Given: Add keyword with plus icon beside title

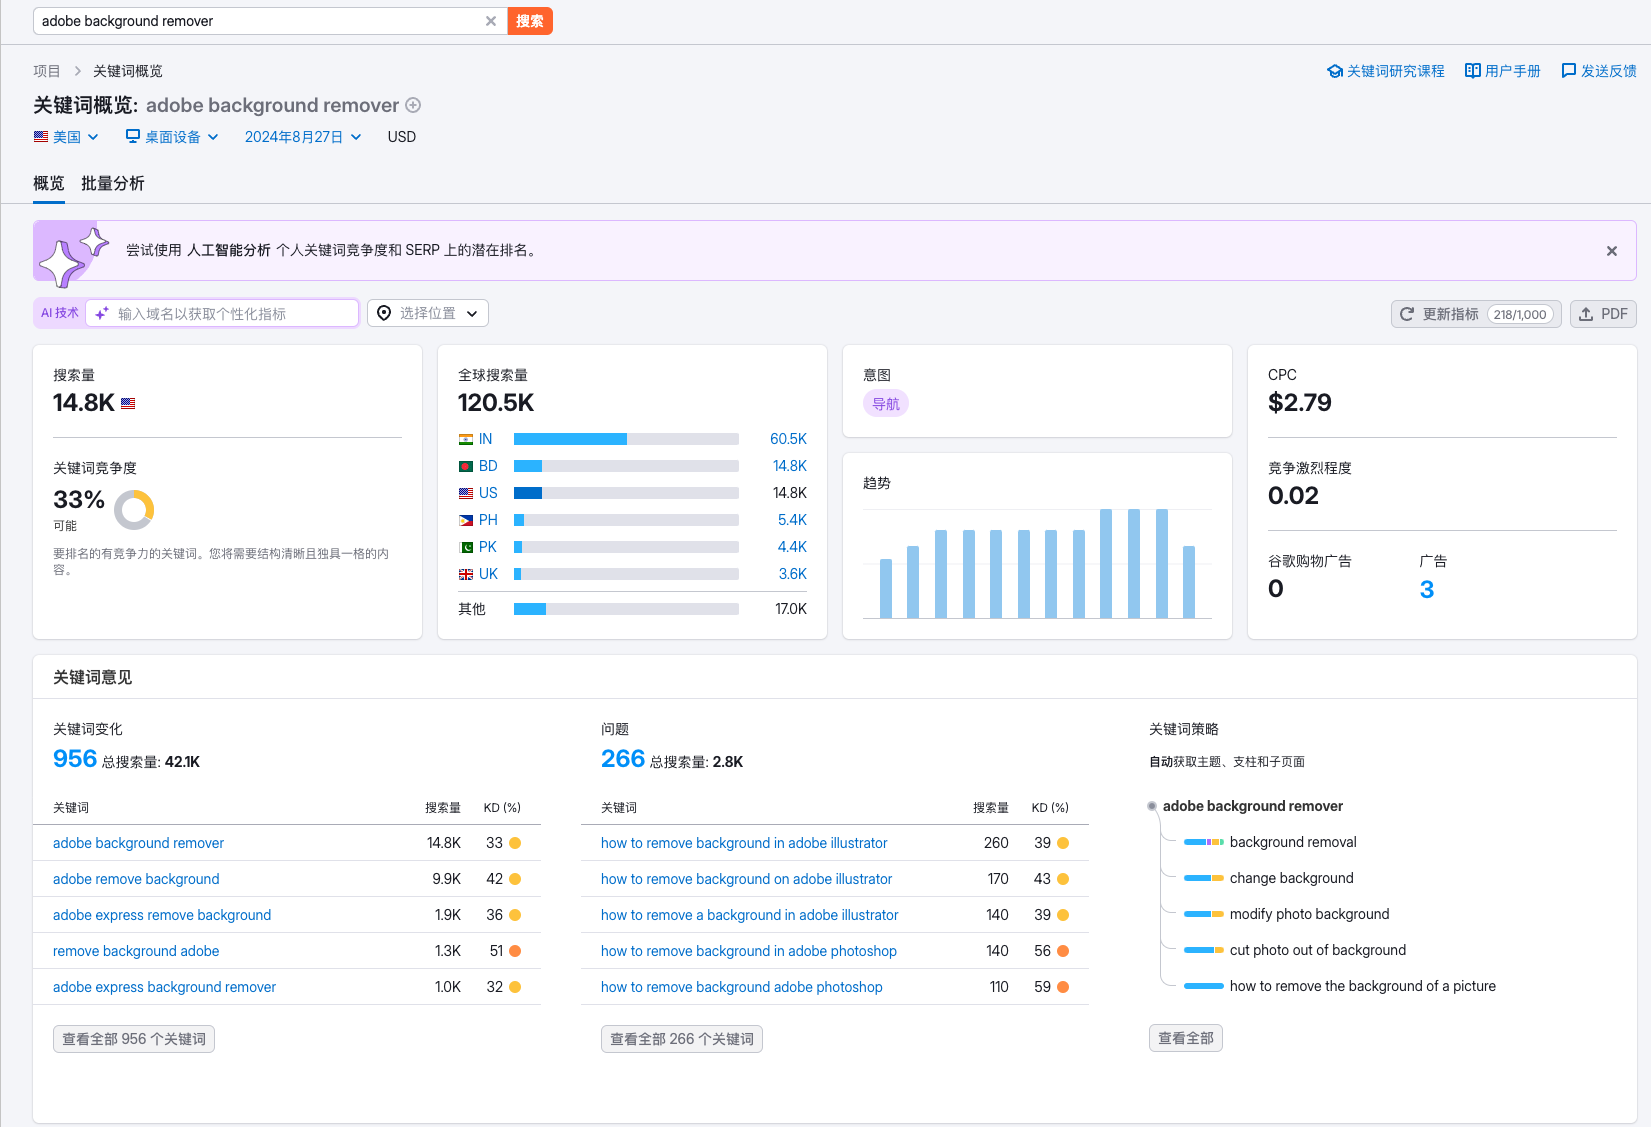Looking at the screenshot, I should point(413,105).
